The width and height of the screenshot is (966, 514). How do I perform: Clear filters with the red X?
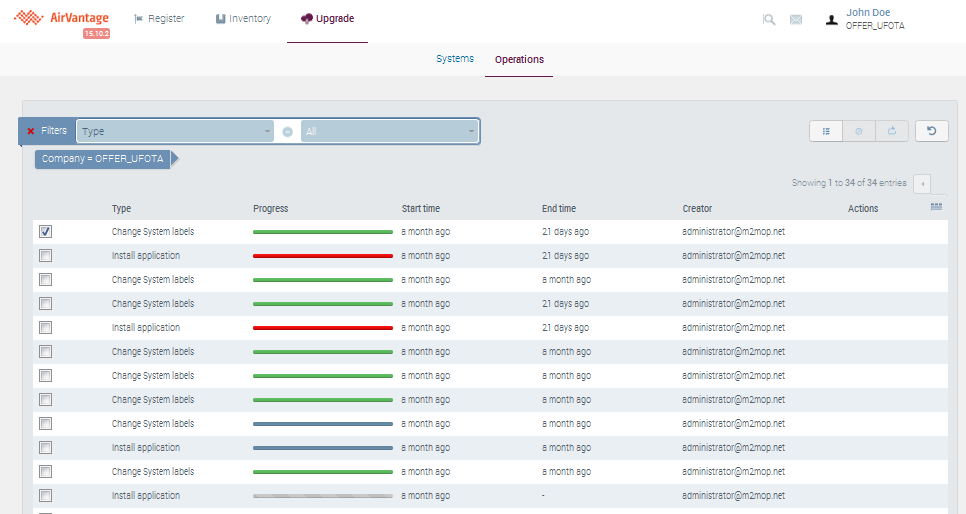(31, 131)
